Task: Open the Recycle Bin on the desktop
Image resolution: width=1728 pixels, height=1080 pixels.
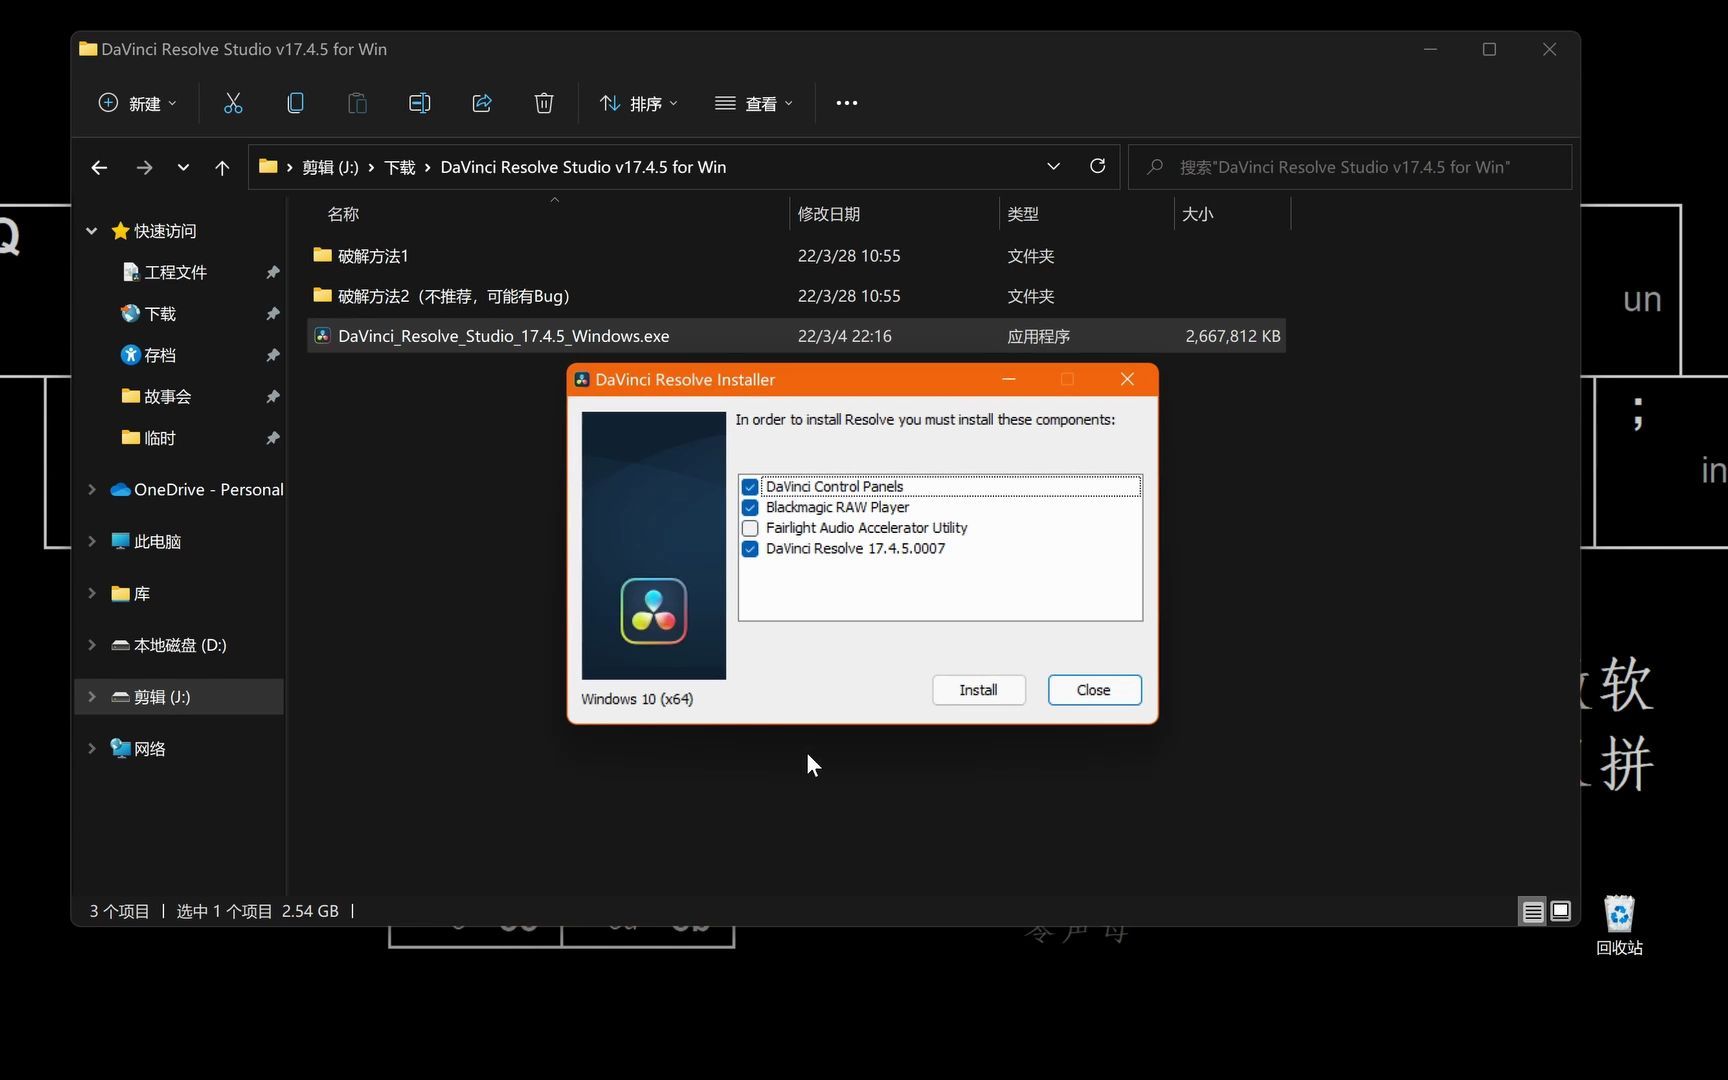Action: [1619, 925]
